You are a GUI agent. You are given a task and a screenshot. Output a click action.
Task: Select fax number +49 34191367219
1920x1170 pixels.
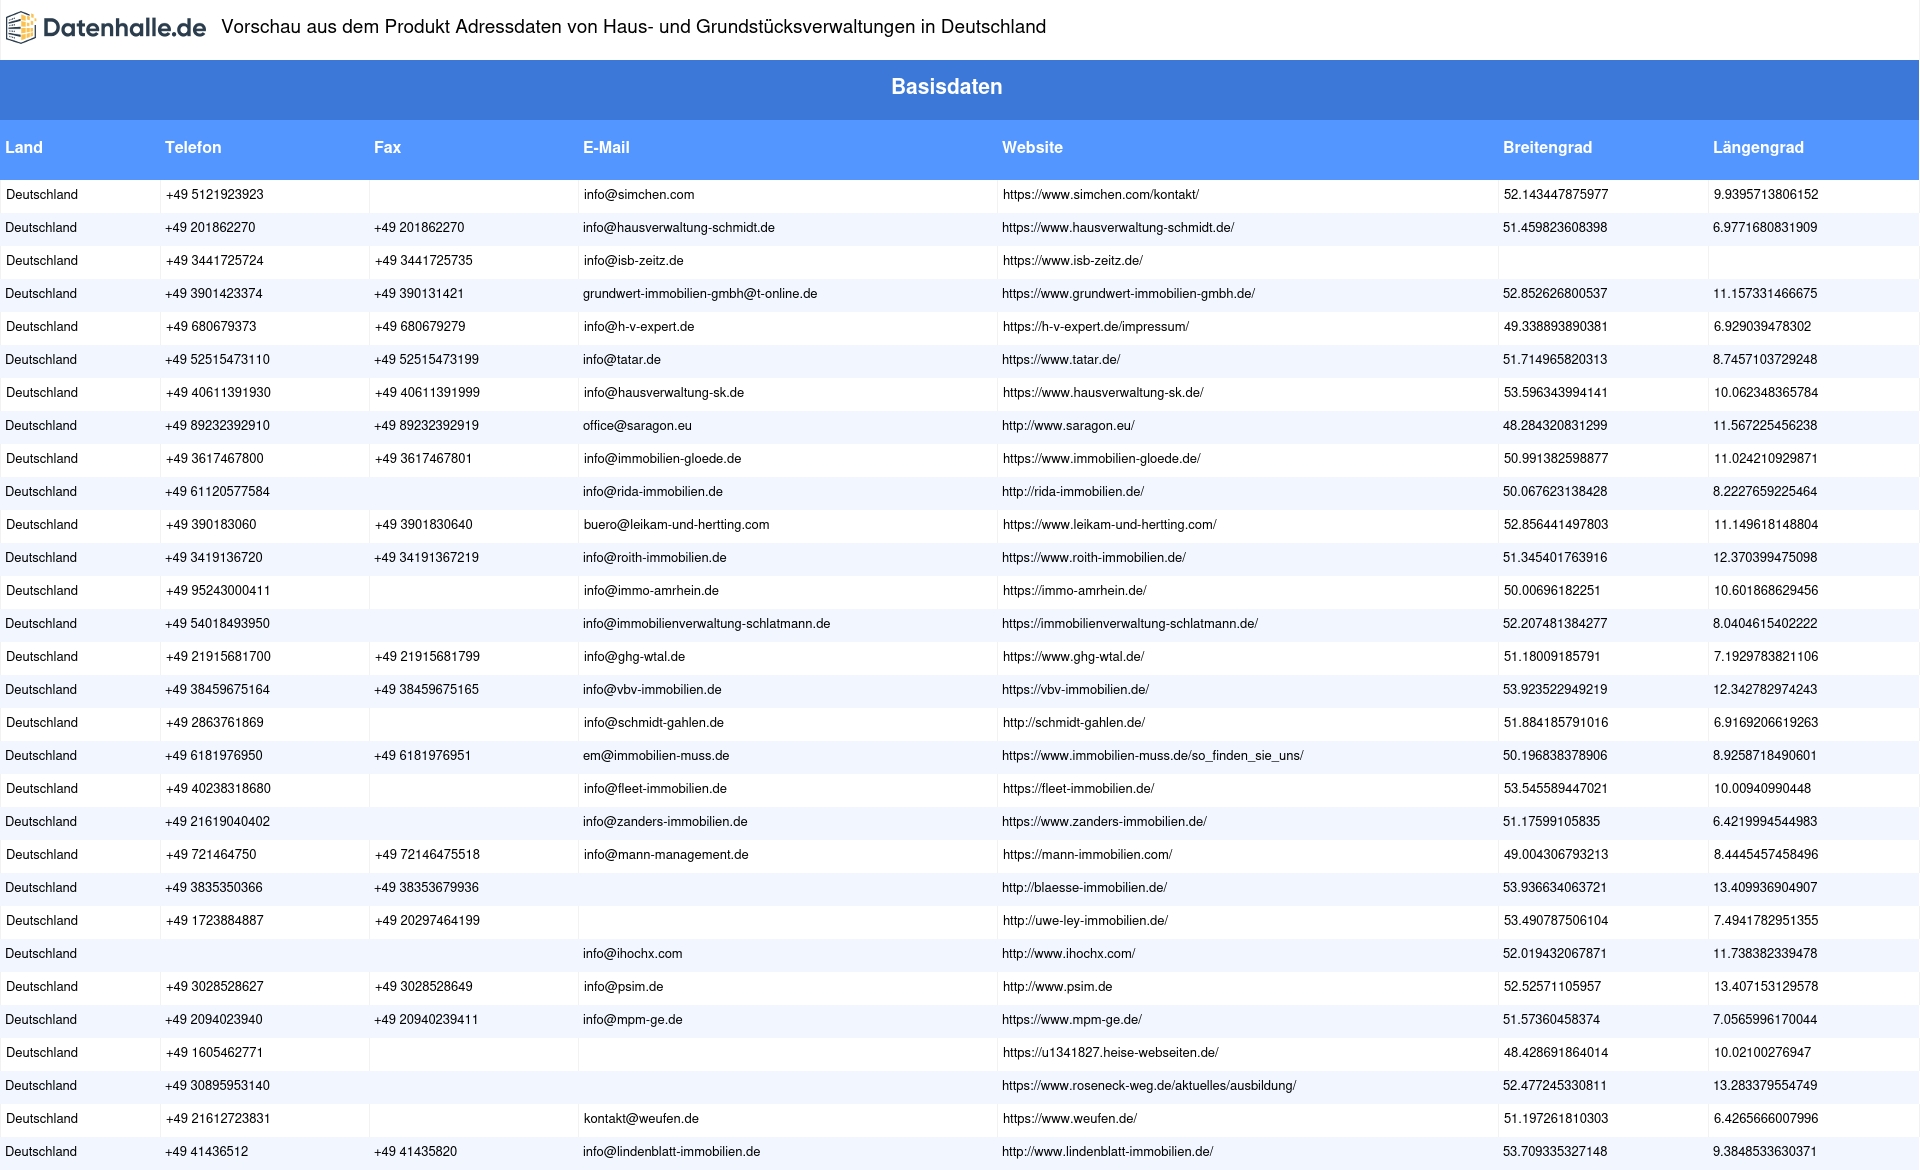[x=426, y=558]
